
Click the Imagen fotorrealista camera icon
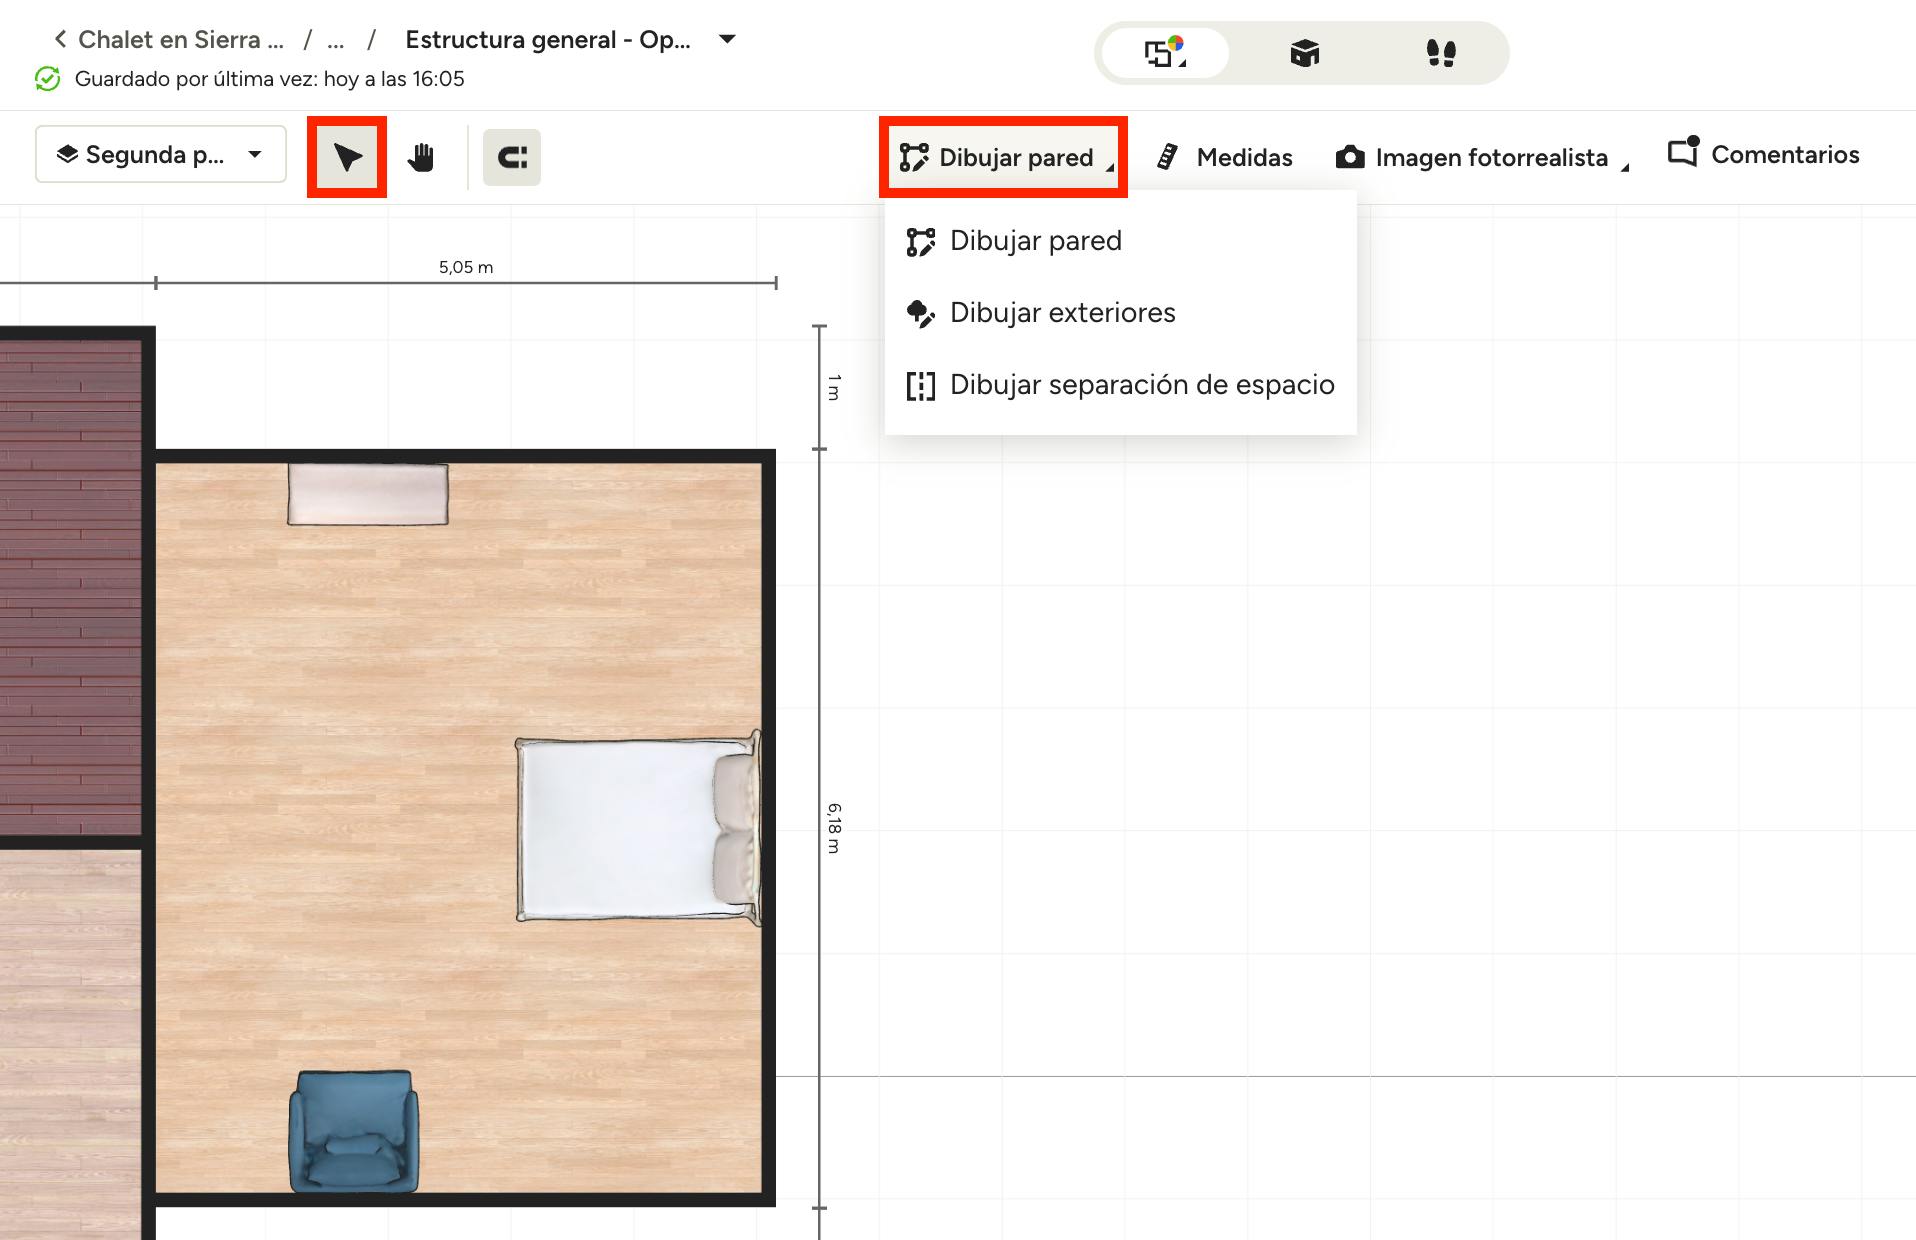1350,157
